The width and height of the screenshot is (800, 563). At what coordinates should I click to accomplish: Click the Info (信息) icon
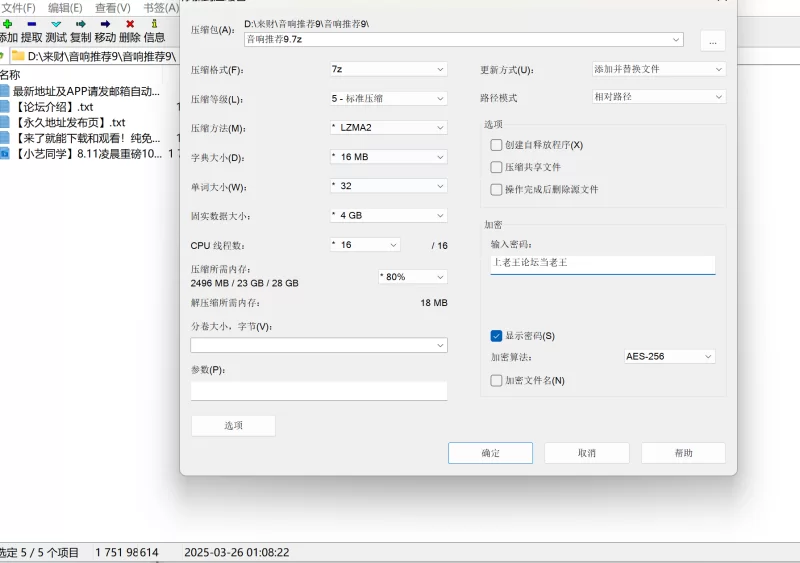click(154, 23)
